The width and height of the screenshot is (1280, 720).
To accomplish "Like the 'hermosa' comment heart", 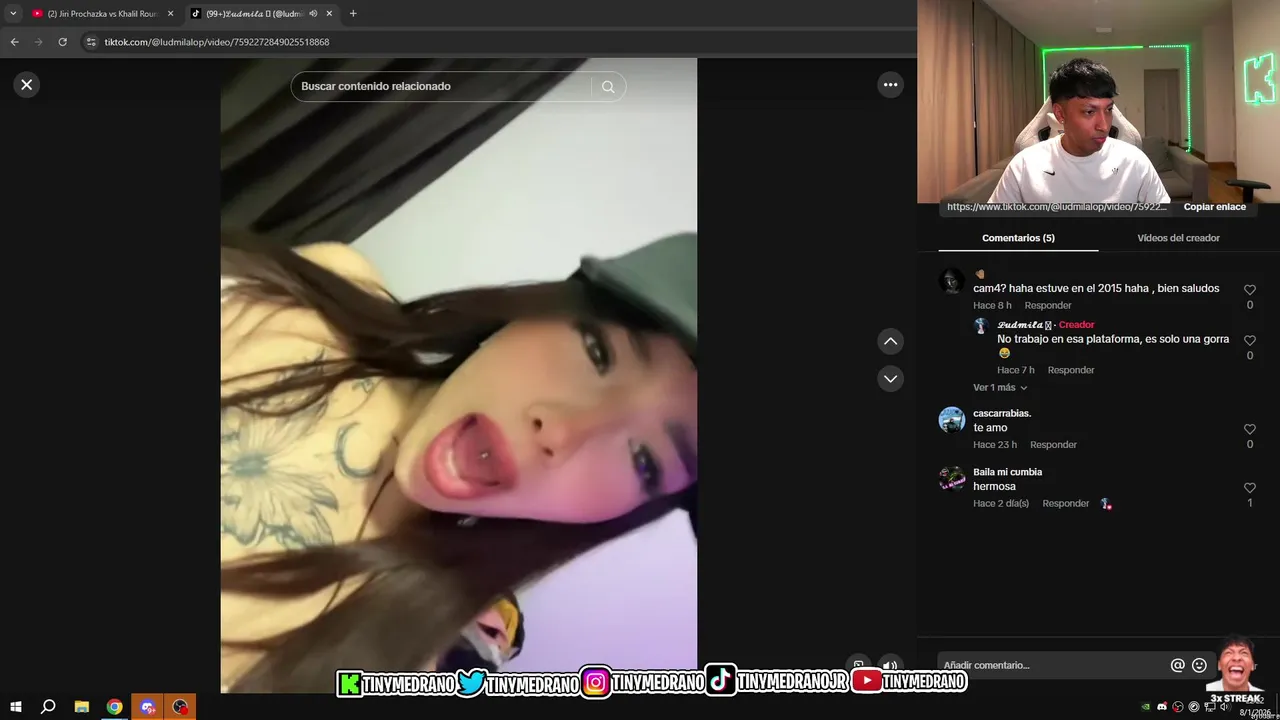I will (1249, 488).
